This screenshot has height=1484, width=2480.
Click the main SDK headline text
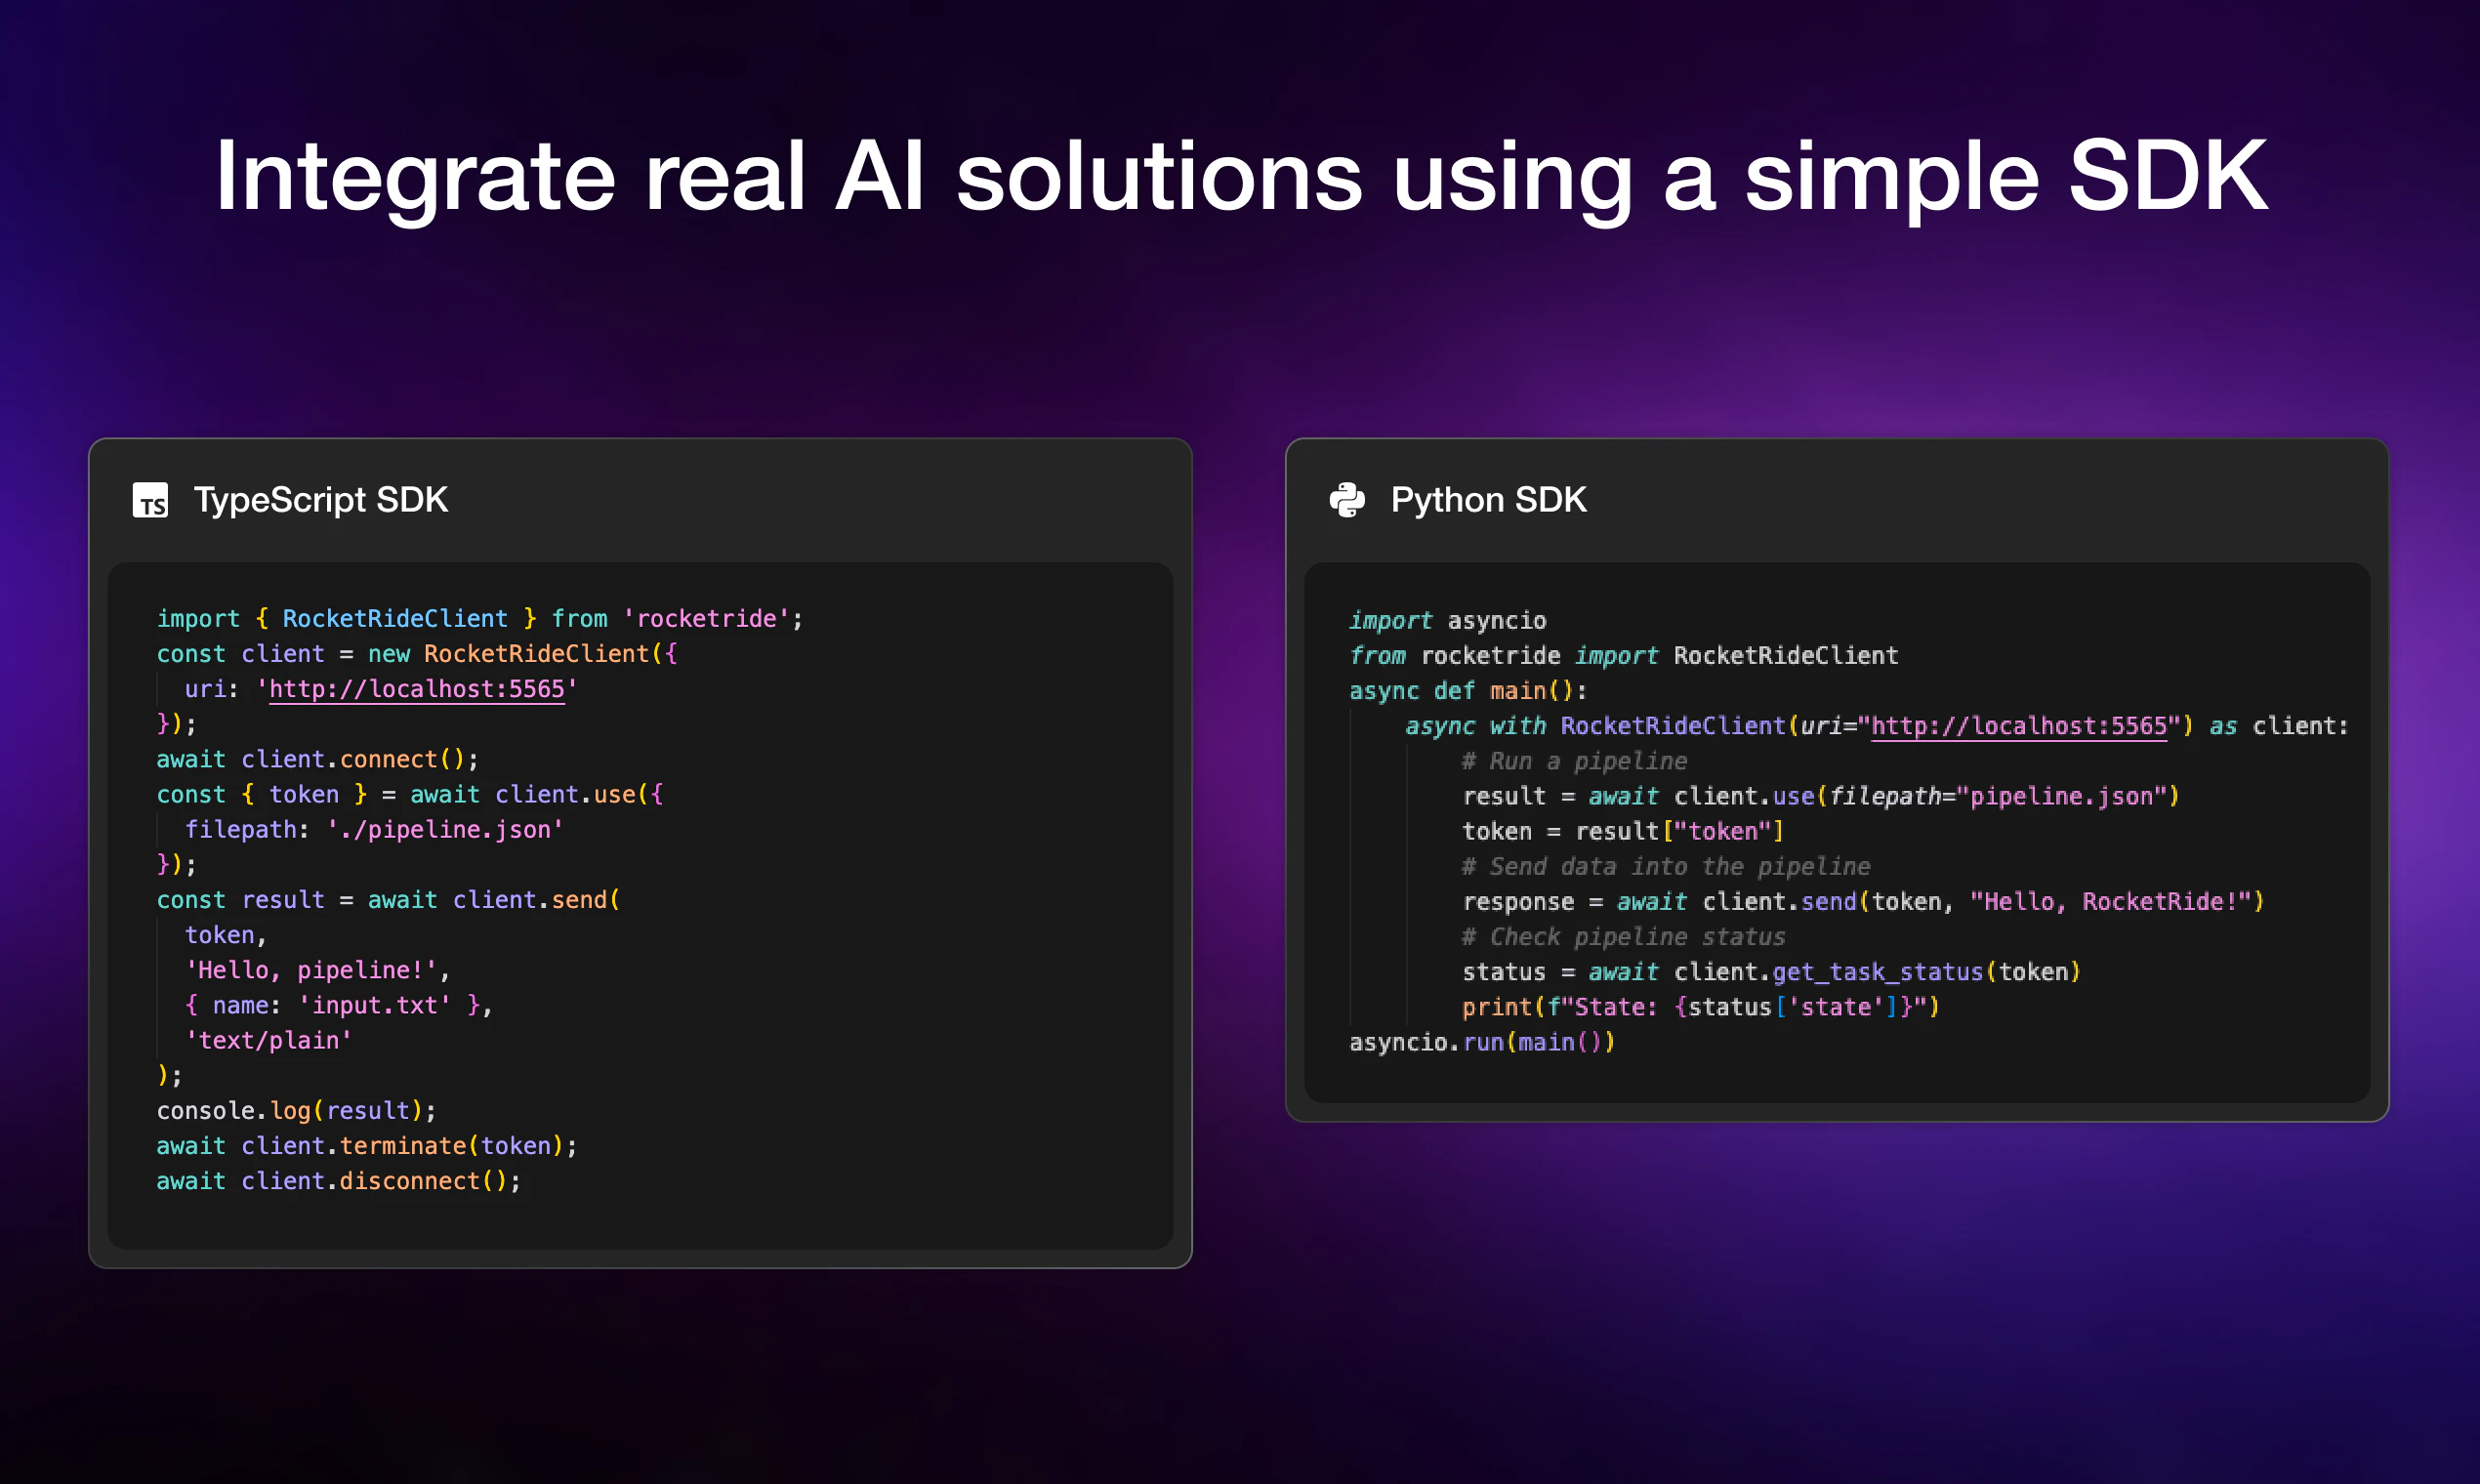point(1240,176)
